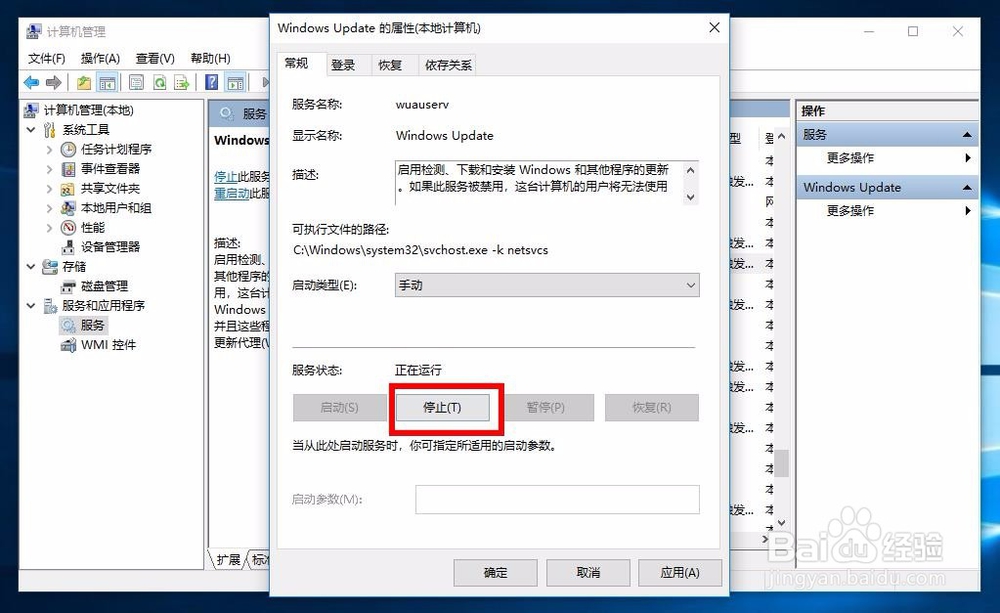The image size is (1000, 613).
Task: Open the 查看(V) menu
Action: [x=155, y=59]
